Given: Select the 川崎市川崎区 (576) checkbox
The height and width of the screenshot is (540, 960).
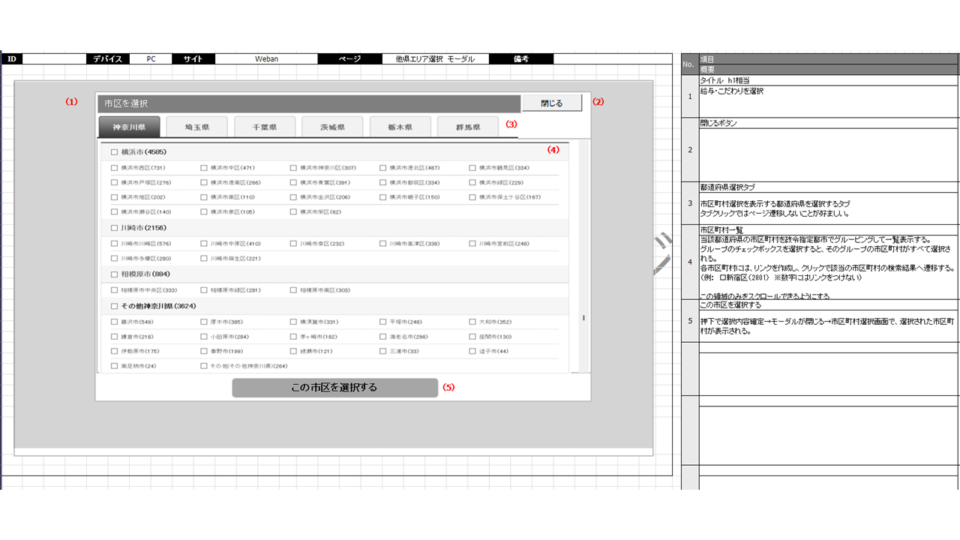Looking at the screenshot, I should pyautogui.click(x=114, y=243).
